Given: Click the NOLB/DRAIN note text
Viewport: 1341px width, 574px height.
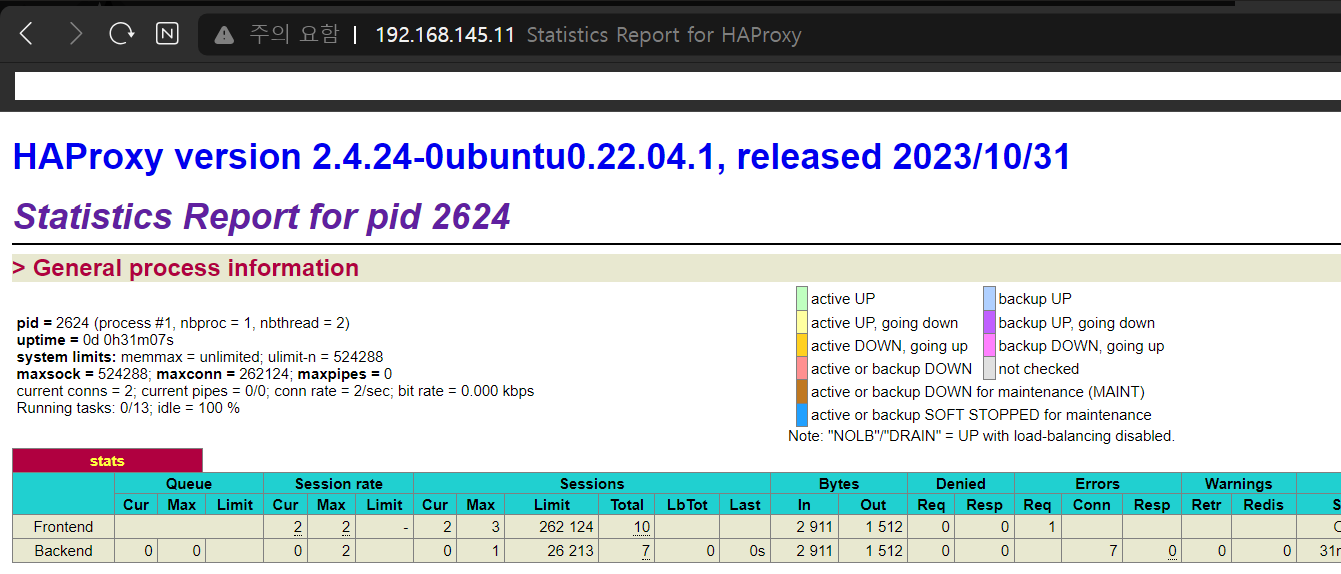Looking at the screenshot, I should [981, 436].
